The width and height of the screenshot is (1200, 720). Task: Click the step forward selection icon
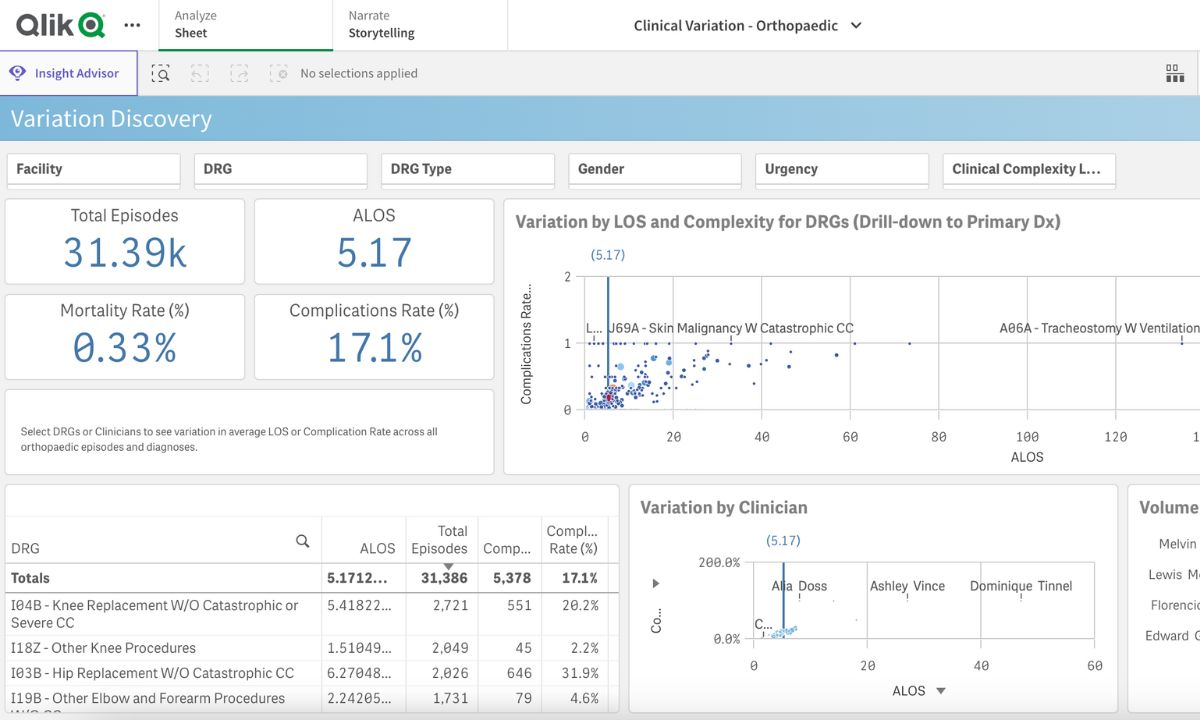pos(239,73)
